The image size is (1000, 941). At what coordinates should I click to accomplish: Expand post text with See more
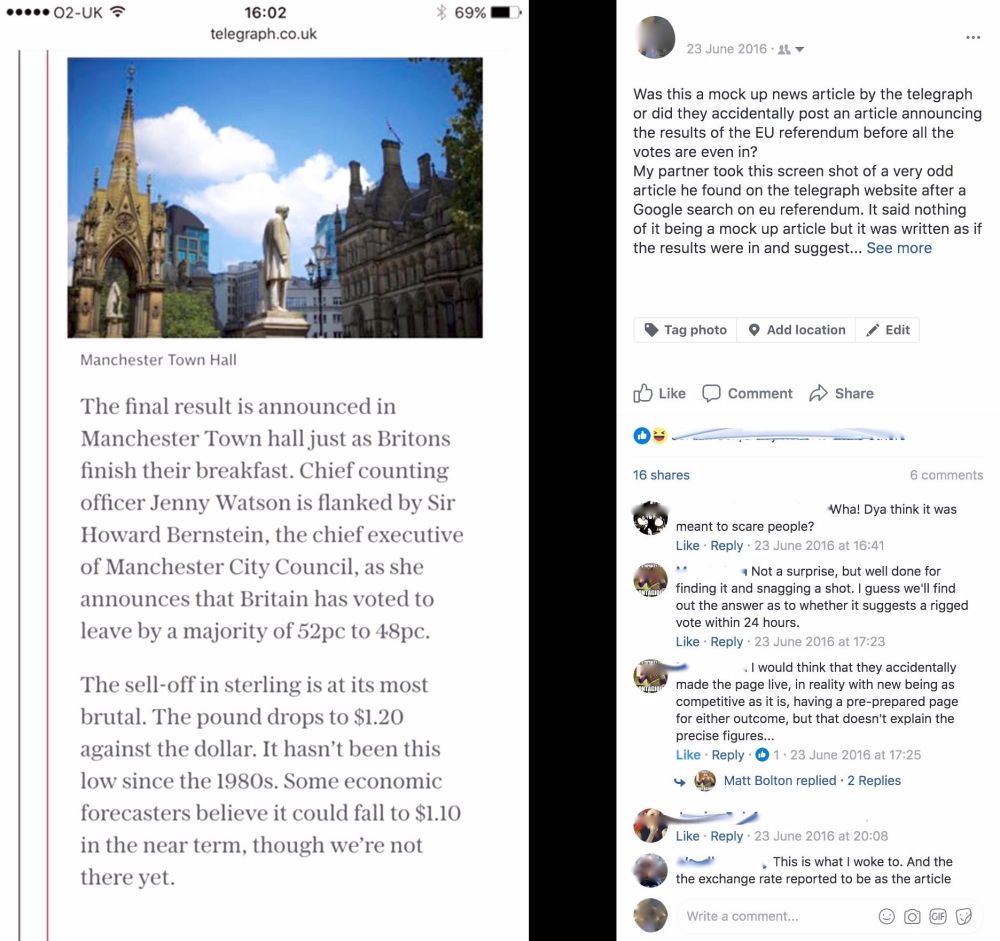pyautogui.click(x=899, y=248)
